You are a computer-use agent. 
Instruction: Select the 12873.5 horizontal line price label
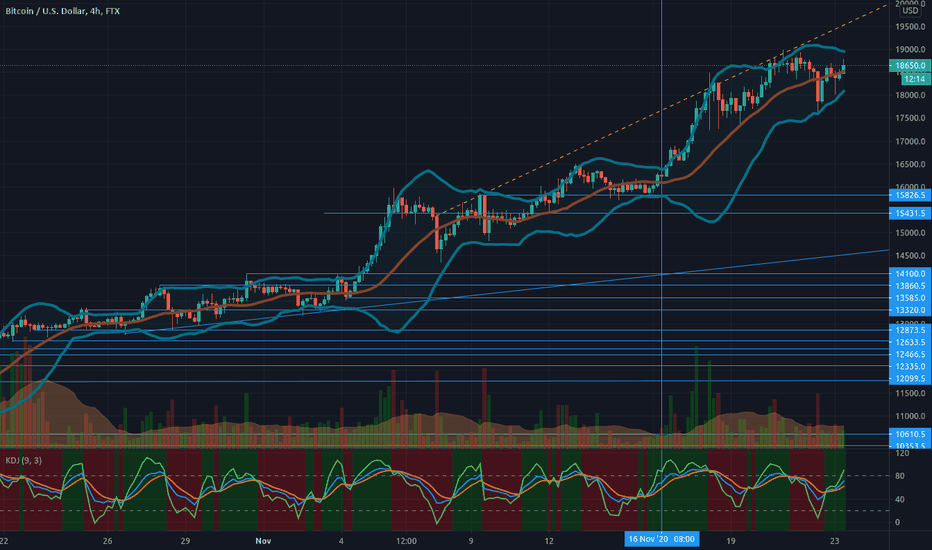(909, 330)
